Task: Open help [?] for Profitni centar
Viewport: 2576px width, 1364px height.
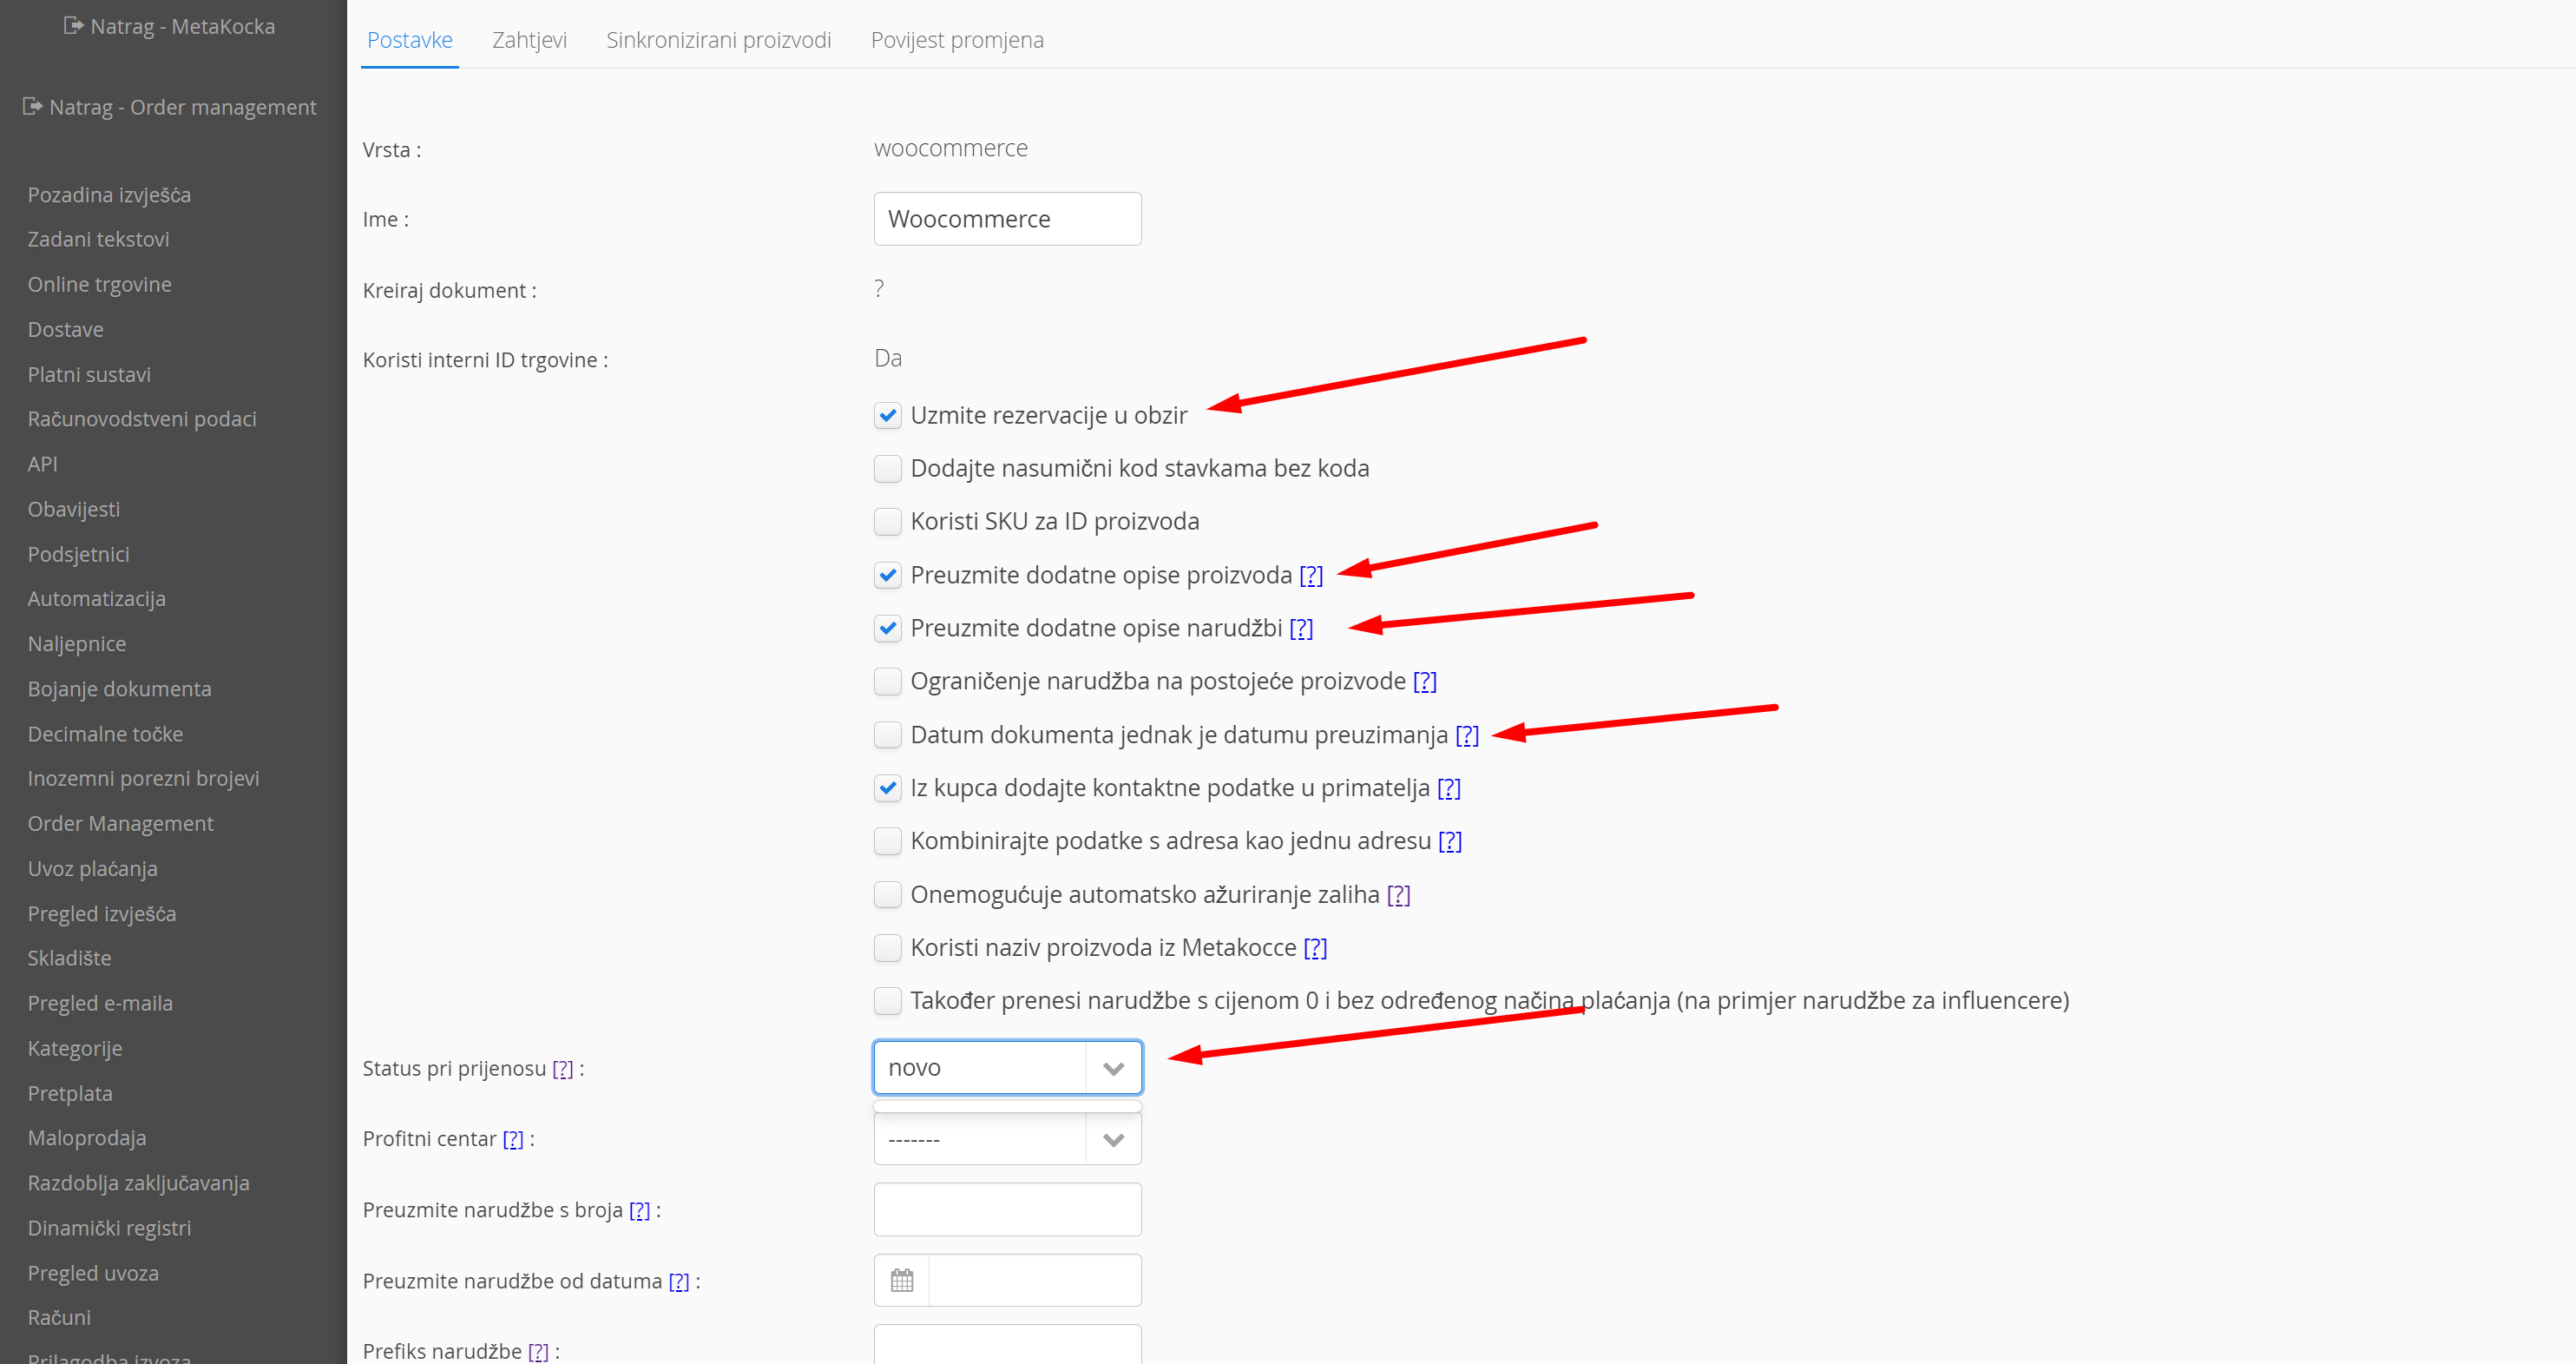Action: (513, 1139)
